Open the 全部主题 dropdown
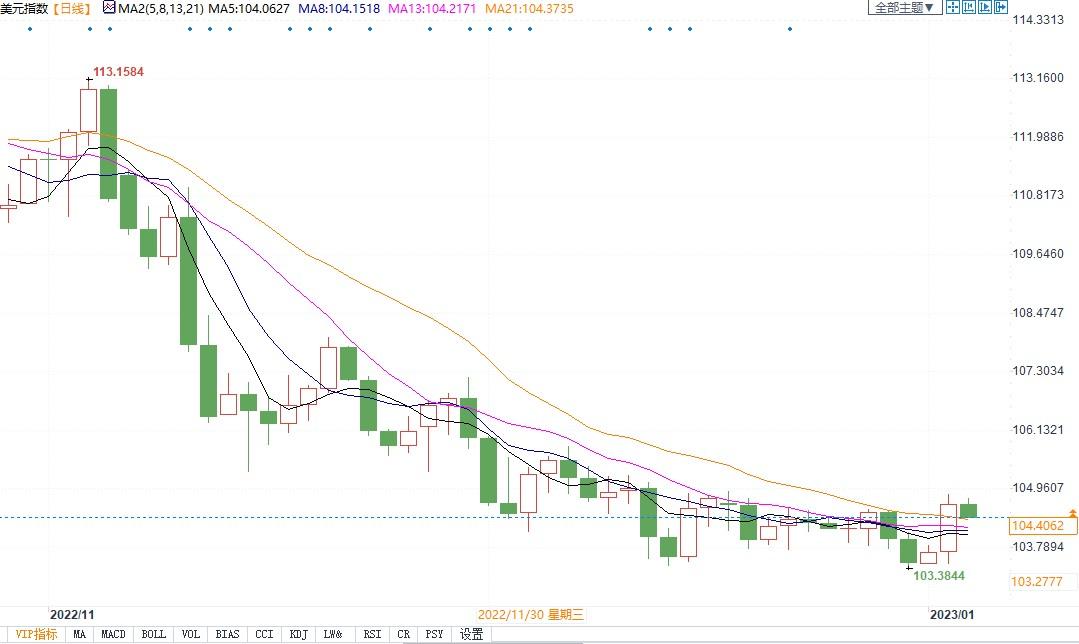 [904, 8]
